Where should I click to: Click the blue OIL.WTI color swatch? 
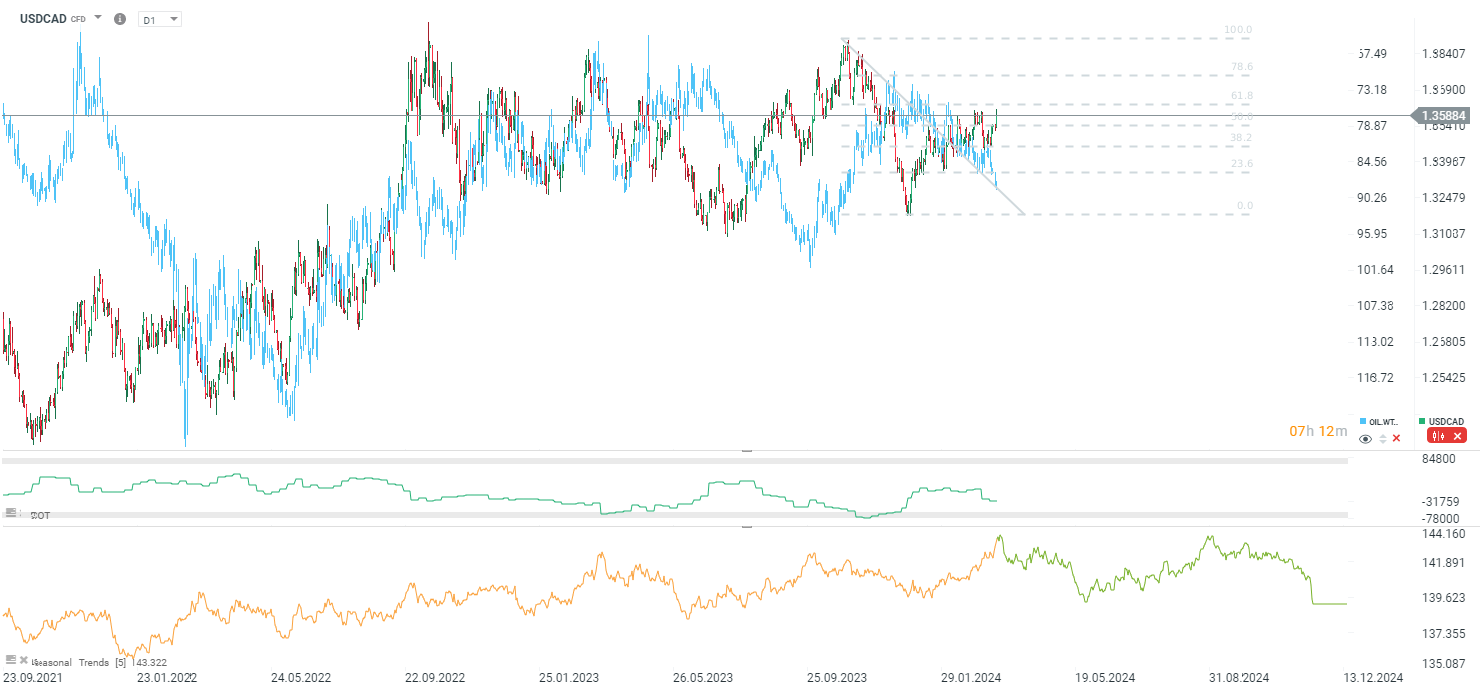pos(1363,421)
